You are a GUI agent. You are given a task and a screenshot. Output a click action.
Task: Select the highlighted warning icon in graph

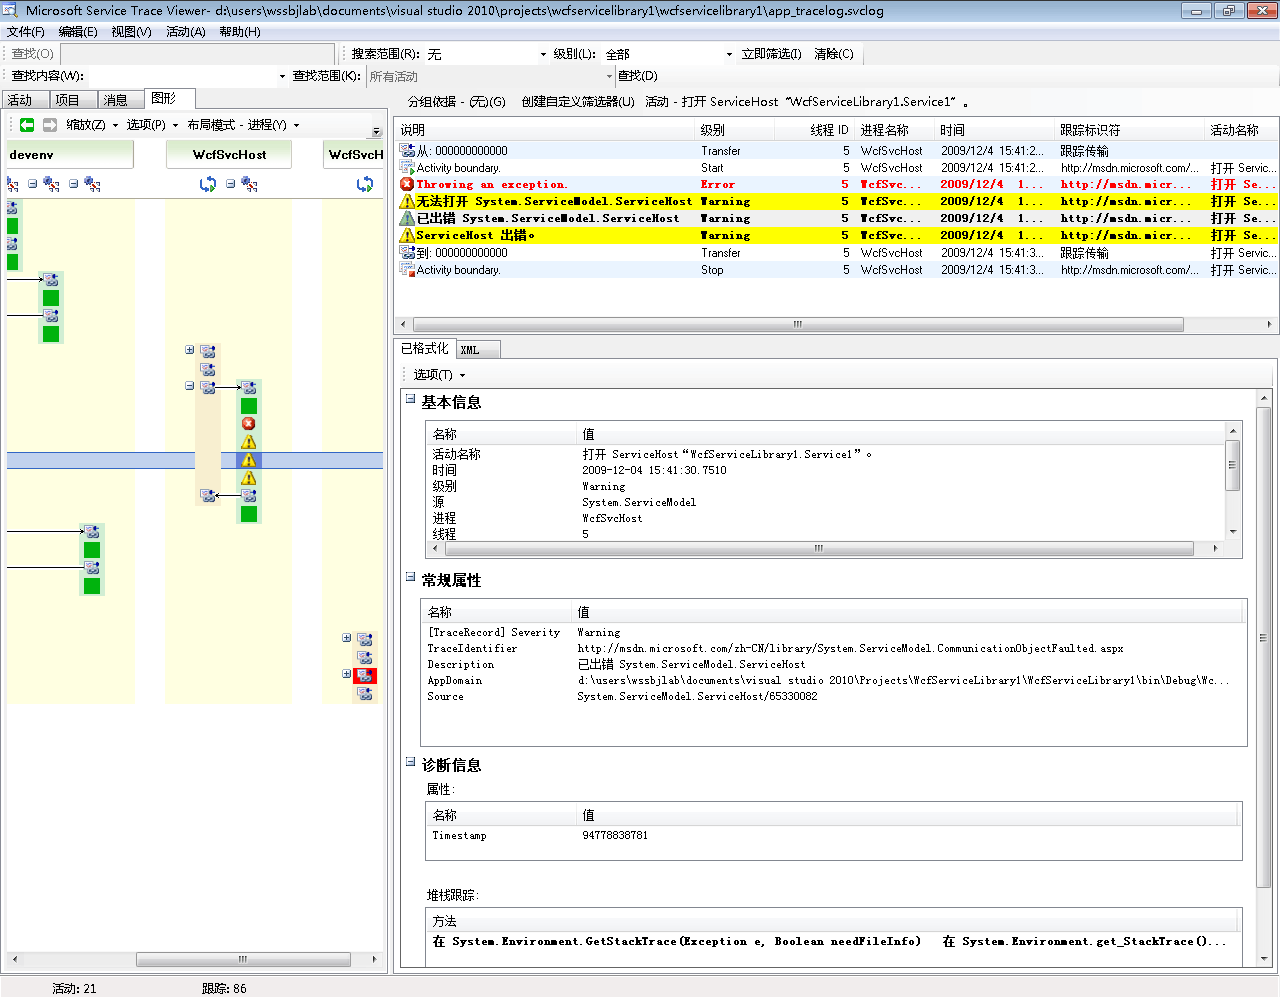click(249, 460)
